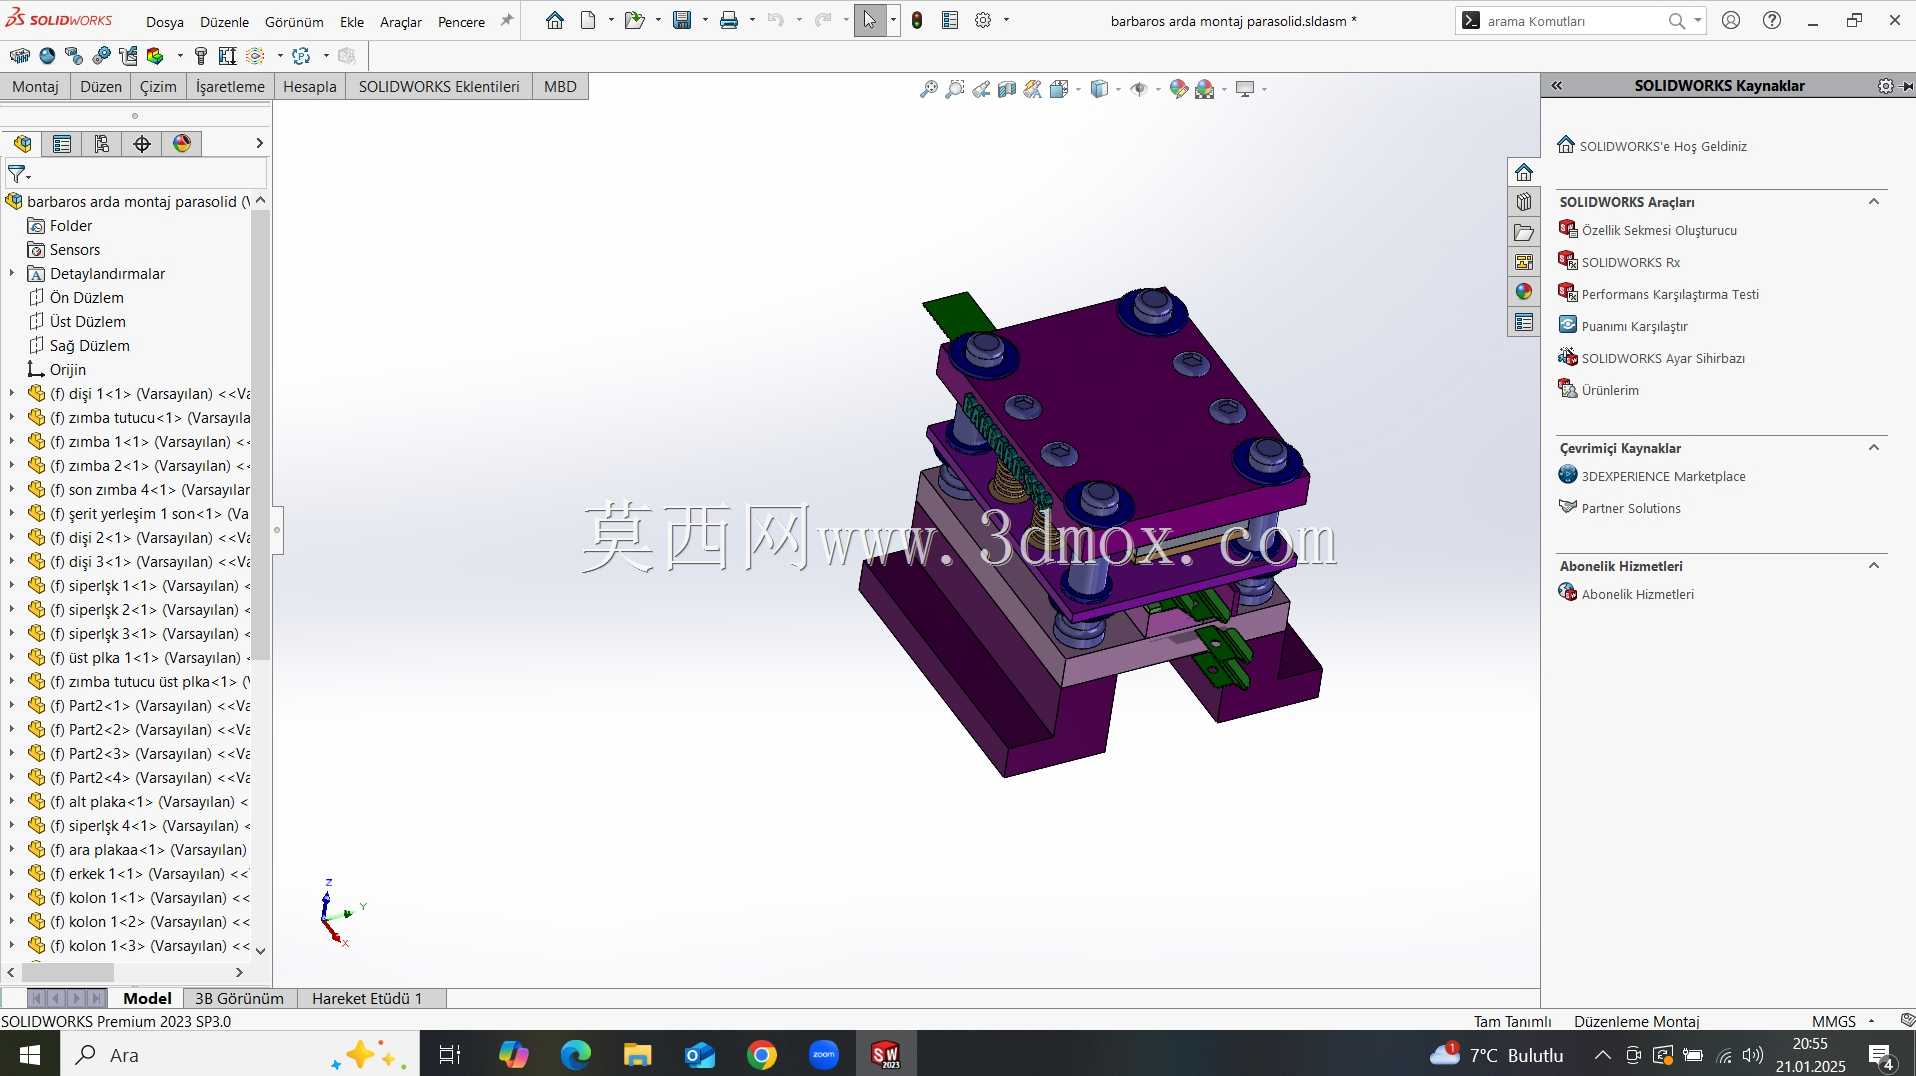Click the Rebuild traffic light icon
This screenshot has width=1916, height=1076.
pos(917,20)
